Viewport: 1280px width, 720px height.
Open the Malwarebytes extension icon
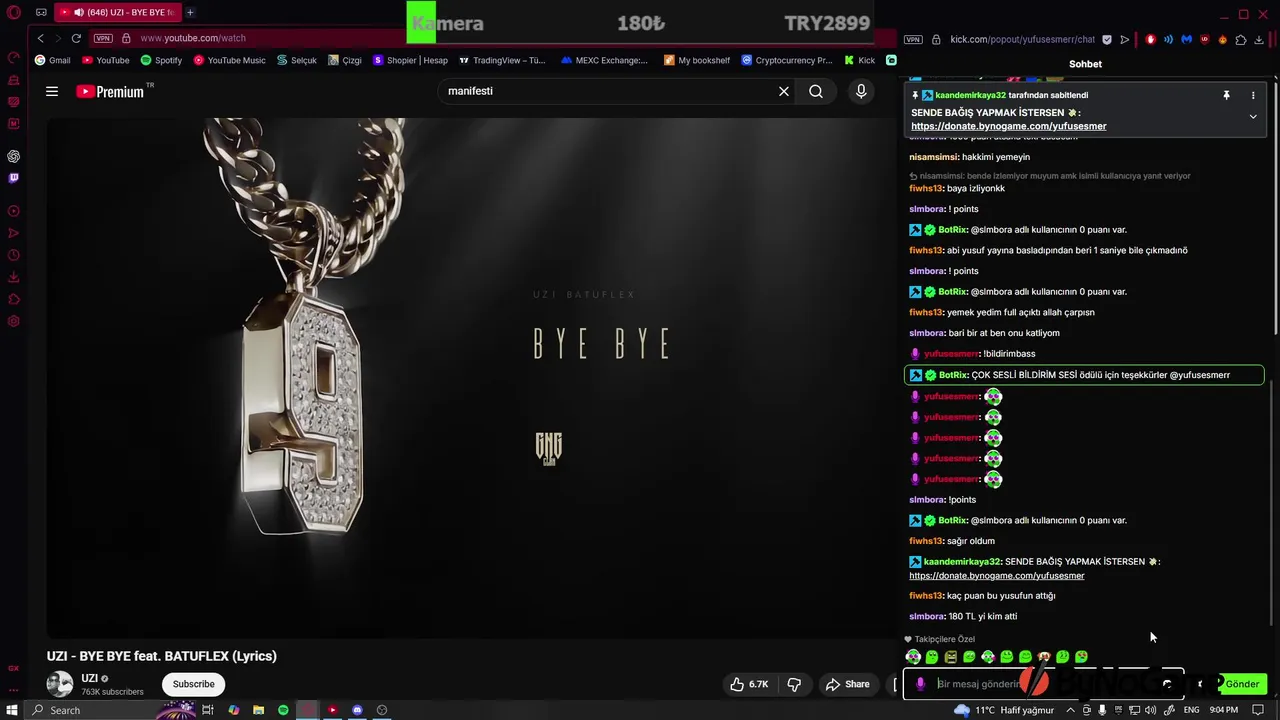(x=1186, y=39)
